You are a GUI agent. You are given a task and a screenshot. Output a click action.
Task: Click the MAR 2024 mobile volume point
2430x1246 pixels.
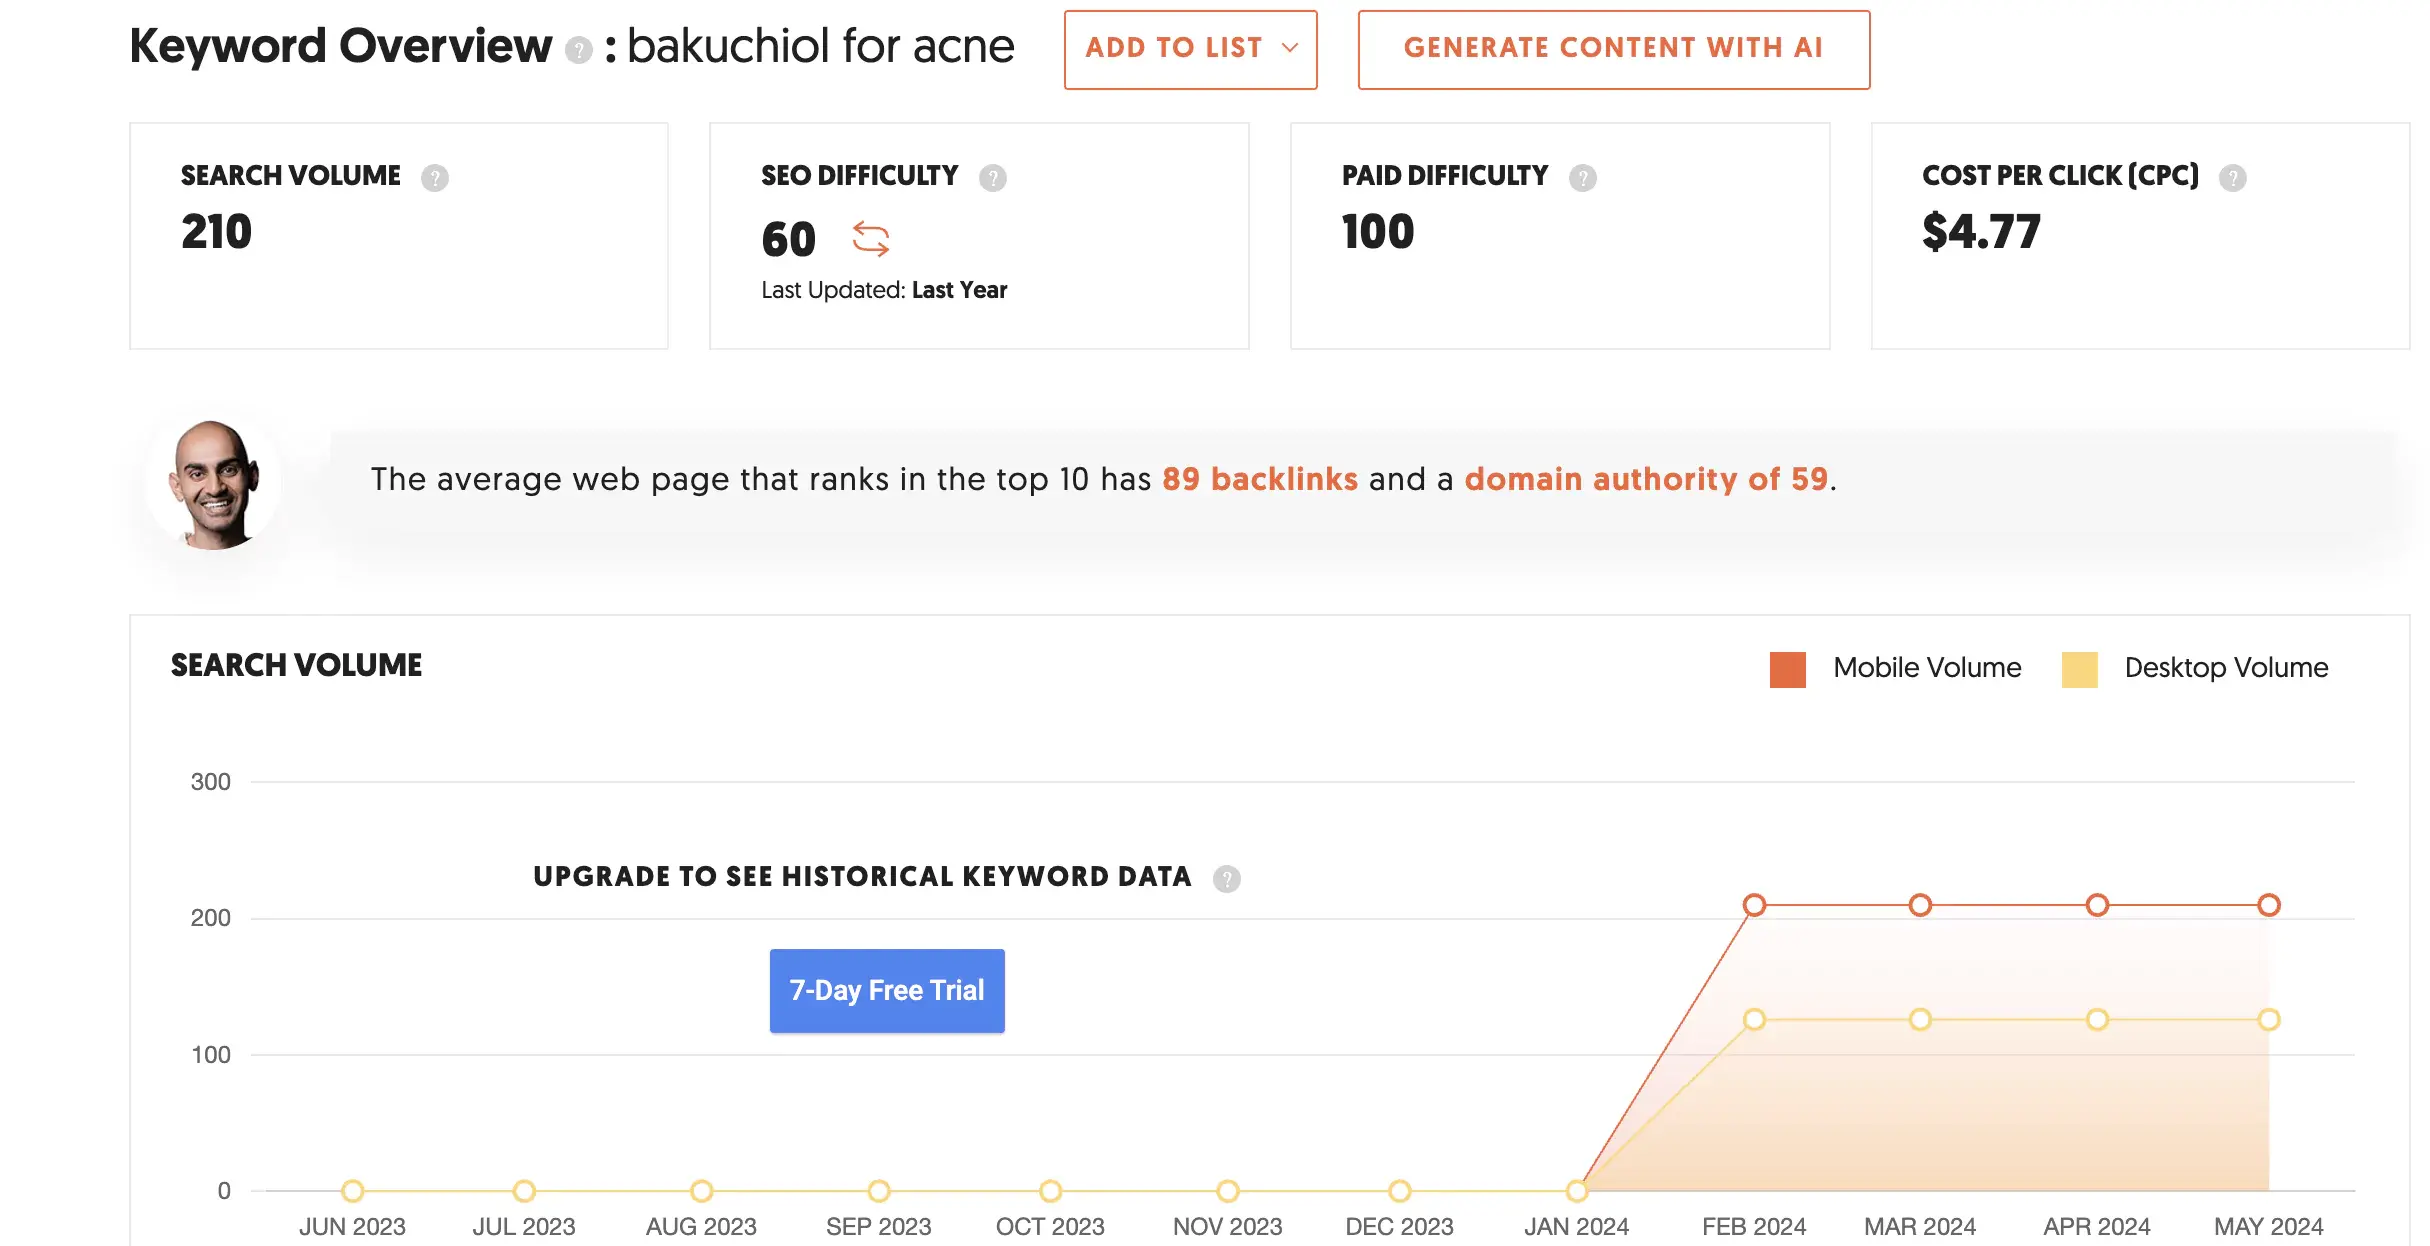[1920, 905]
